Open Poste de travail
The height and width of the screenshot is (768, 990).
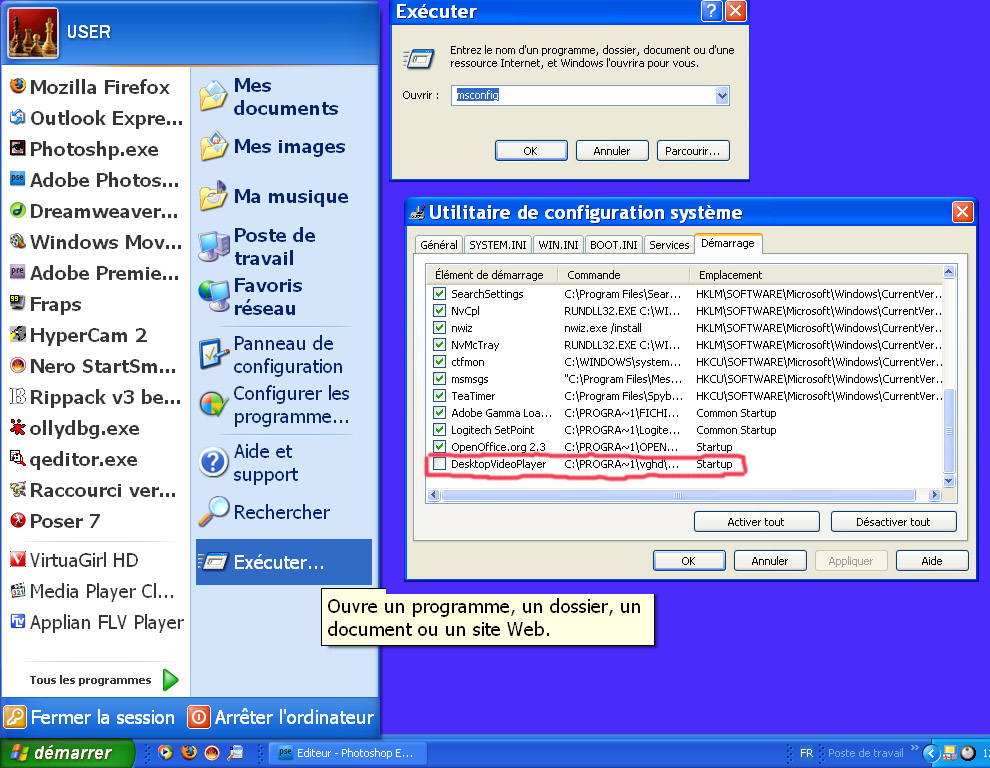point(258,246)
